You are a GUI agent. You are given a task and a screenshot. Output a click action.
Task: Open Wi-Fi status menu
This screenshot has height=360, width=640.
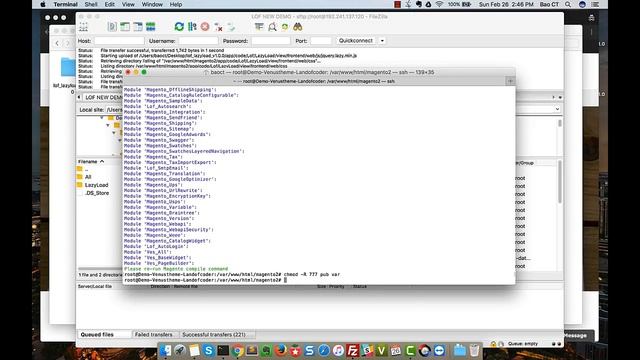(x=439, y=4)
